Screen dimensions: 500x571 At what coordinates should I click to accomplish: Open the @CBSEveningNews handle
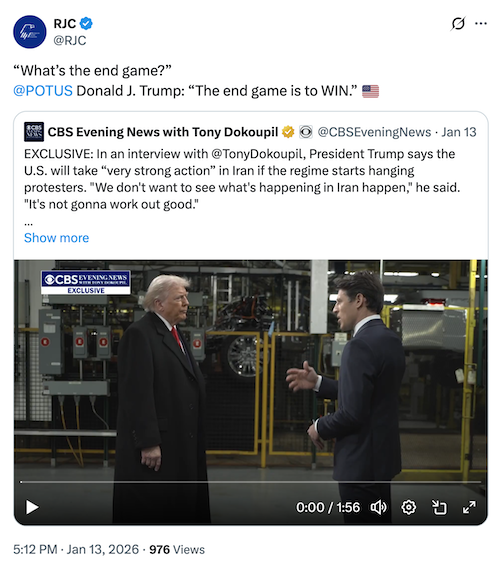374,132
